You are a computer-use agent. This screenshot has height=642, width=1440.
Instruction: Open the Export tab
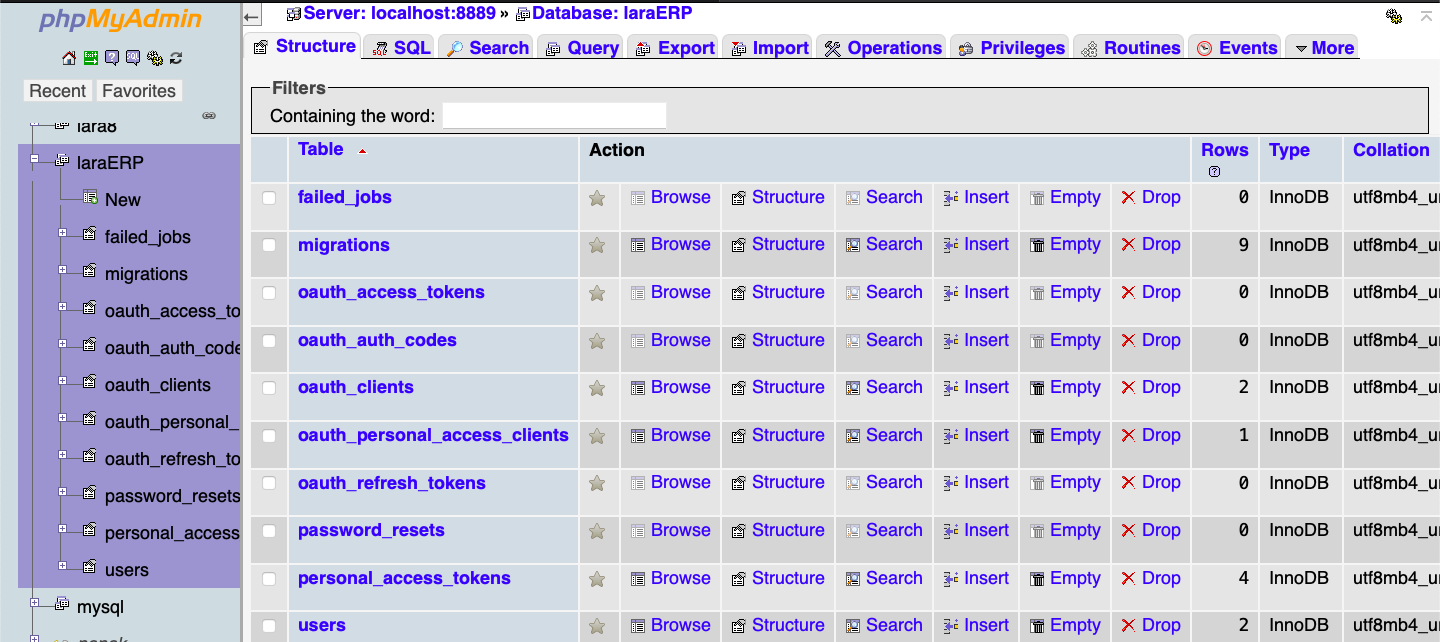click(674, 48)
